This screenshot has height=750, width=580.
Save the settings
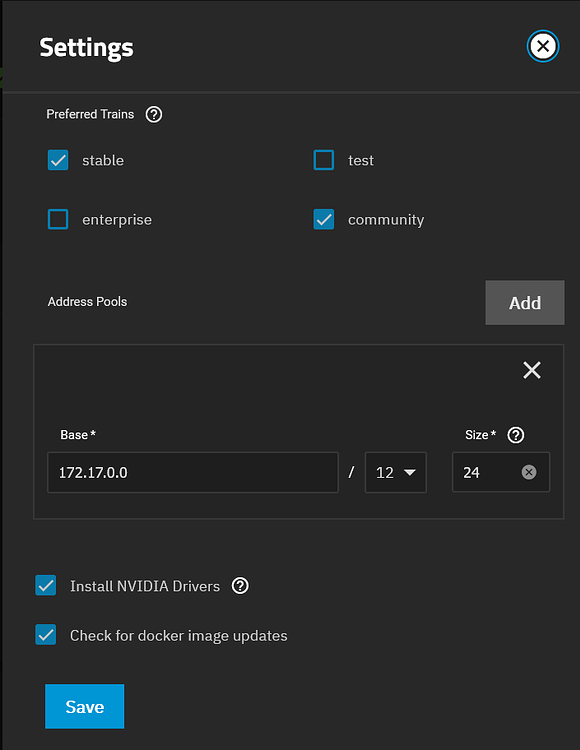[x=85, y=706]
